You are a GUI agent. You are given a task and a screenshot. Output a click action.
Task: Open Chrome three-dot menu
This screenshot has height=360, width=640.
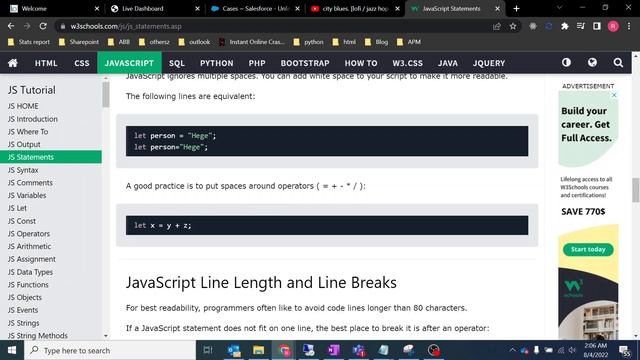tap(629, 26)
